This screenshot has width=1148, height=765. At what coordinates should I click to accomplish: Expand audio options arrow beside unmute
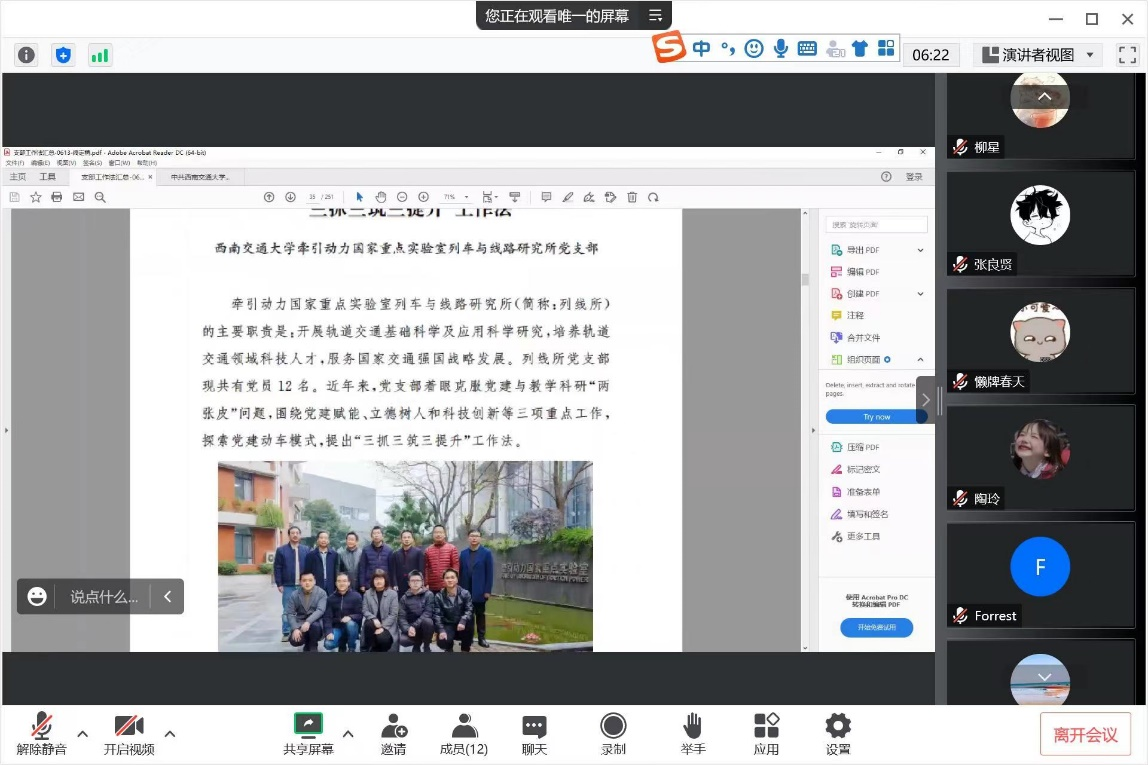pyautogui.click(x=83, y=733)
